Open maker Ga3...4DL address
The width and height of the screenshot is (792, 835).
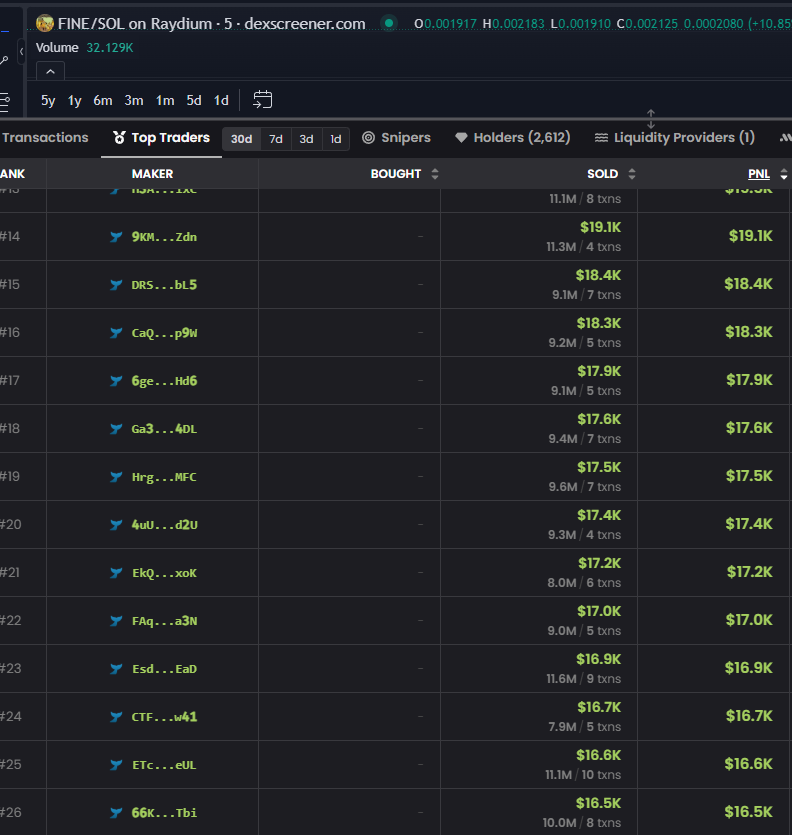point(164,429)
